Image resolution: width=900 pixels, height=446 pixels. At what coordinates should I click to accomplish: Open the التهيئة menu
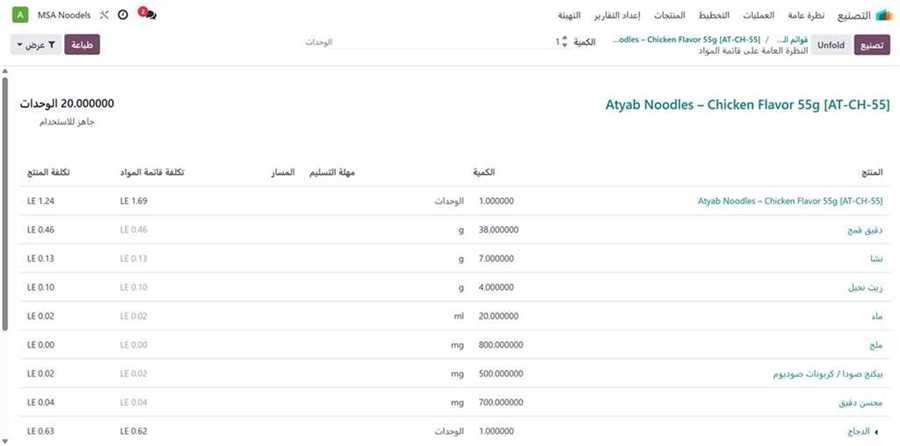click(569, 15)
